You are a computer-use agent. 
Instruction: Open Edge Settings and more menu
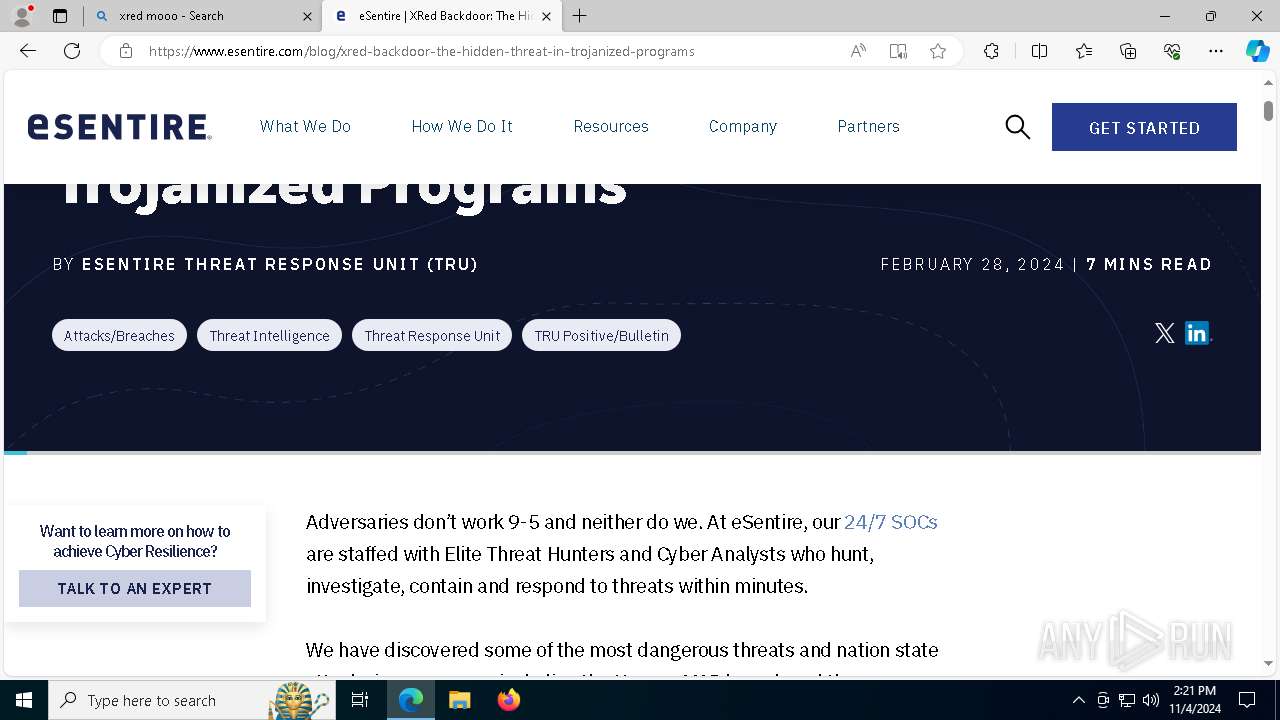(x=1216, y=51)
